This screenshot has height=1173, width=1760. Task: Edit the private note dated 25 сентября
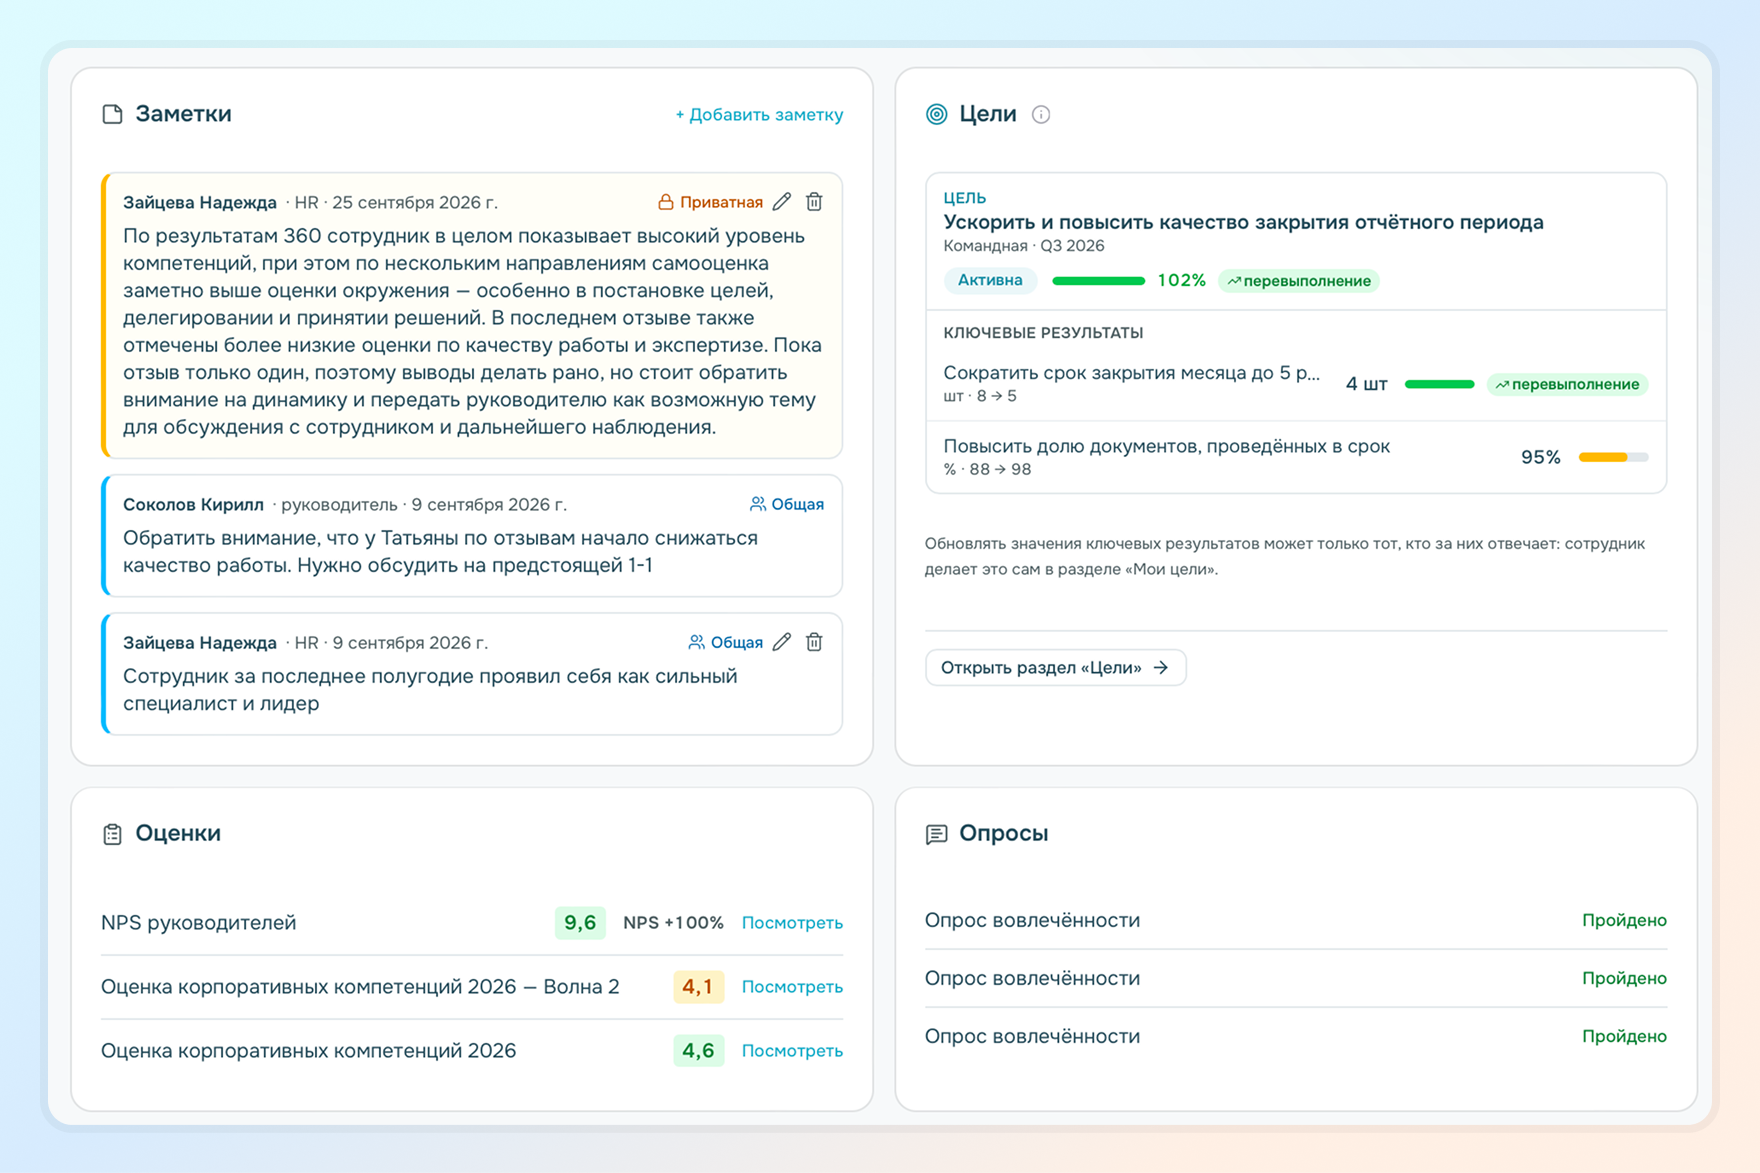point(782,202)
